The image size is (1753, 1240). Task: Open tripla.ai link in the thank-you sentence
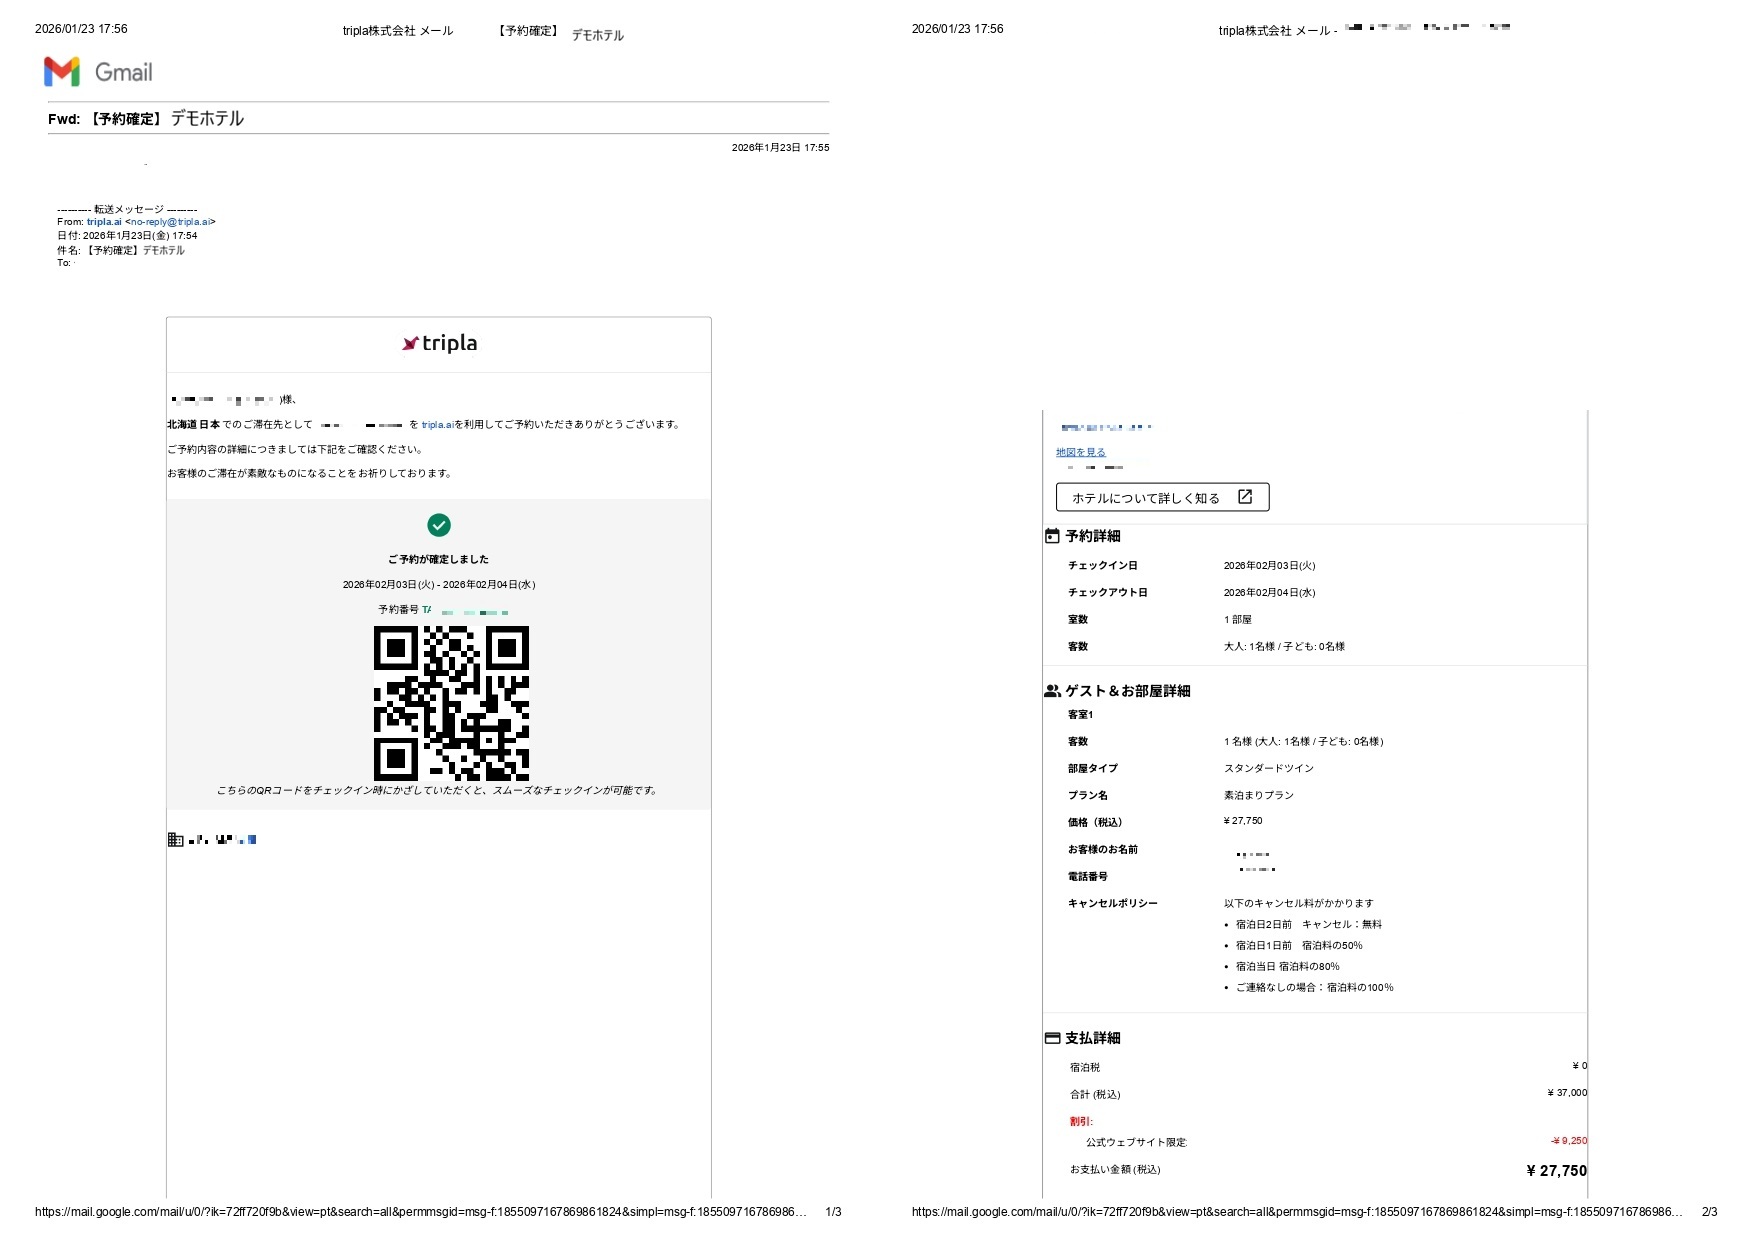(437, 425)
